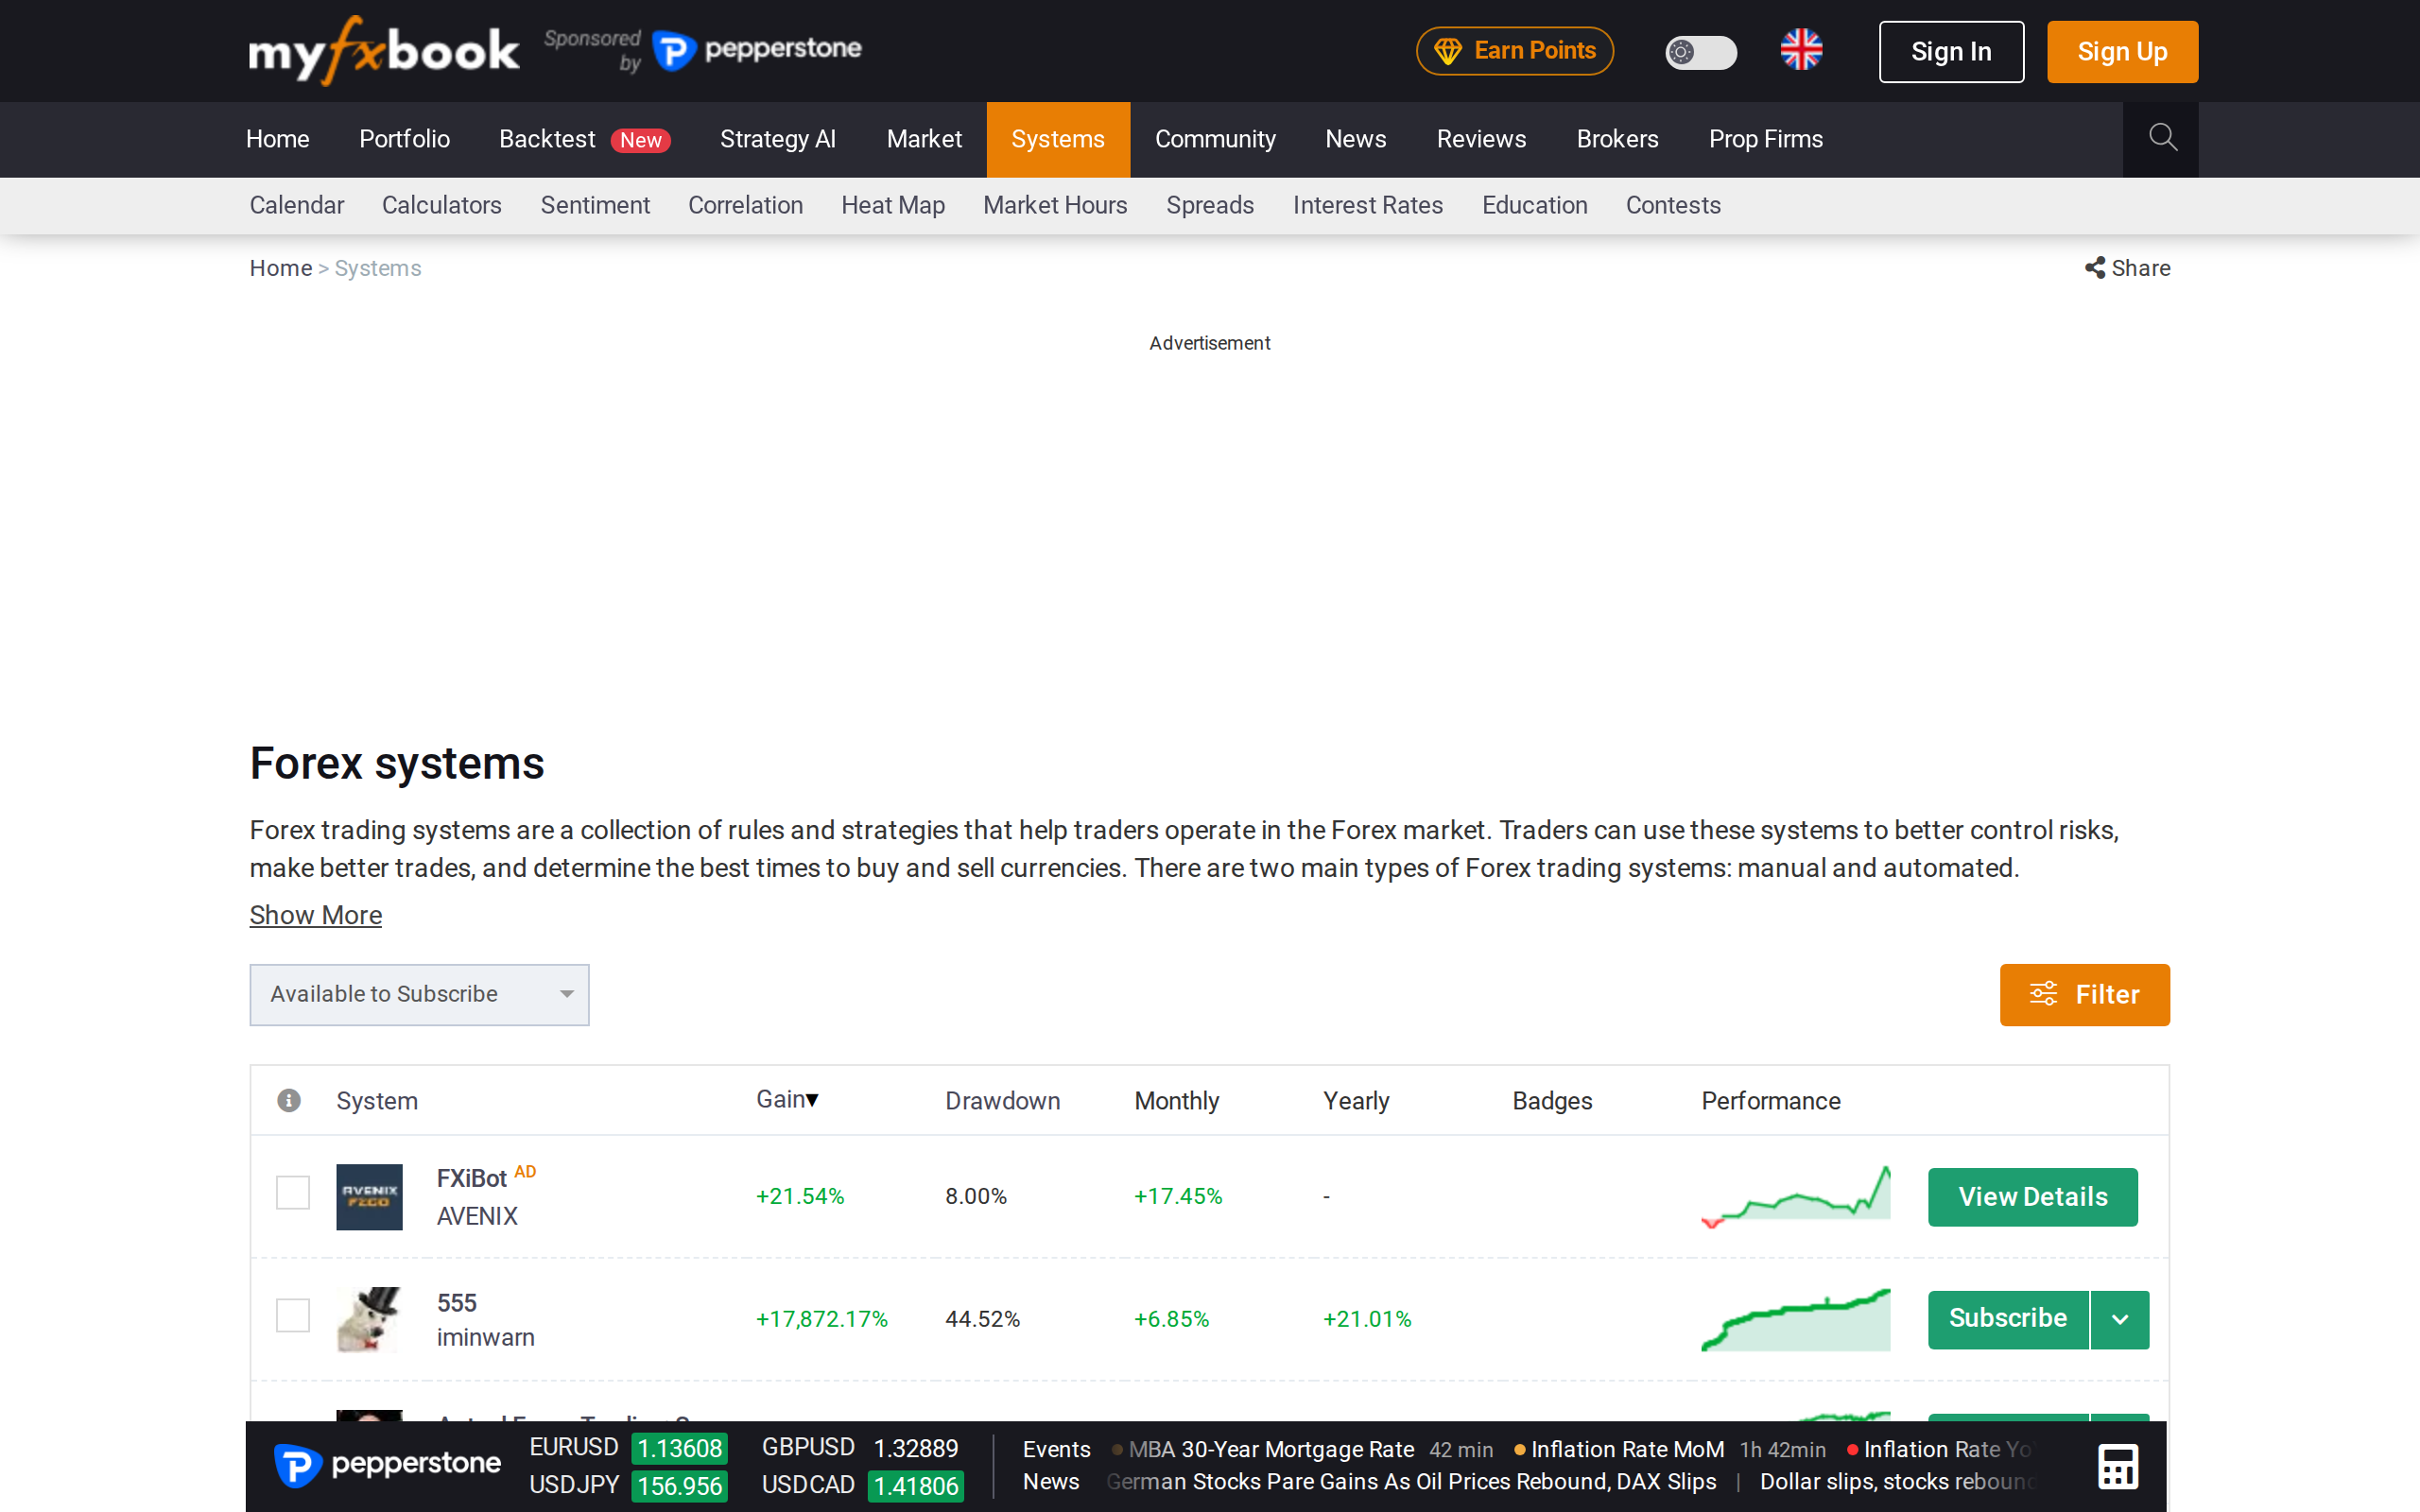Open the MBA 30-Year Mortgage Rate event

pyautogui.click(x=1271, y=1449)
